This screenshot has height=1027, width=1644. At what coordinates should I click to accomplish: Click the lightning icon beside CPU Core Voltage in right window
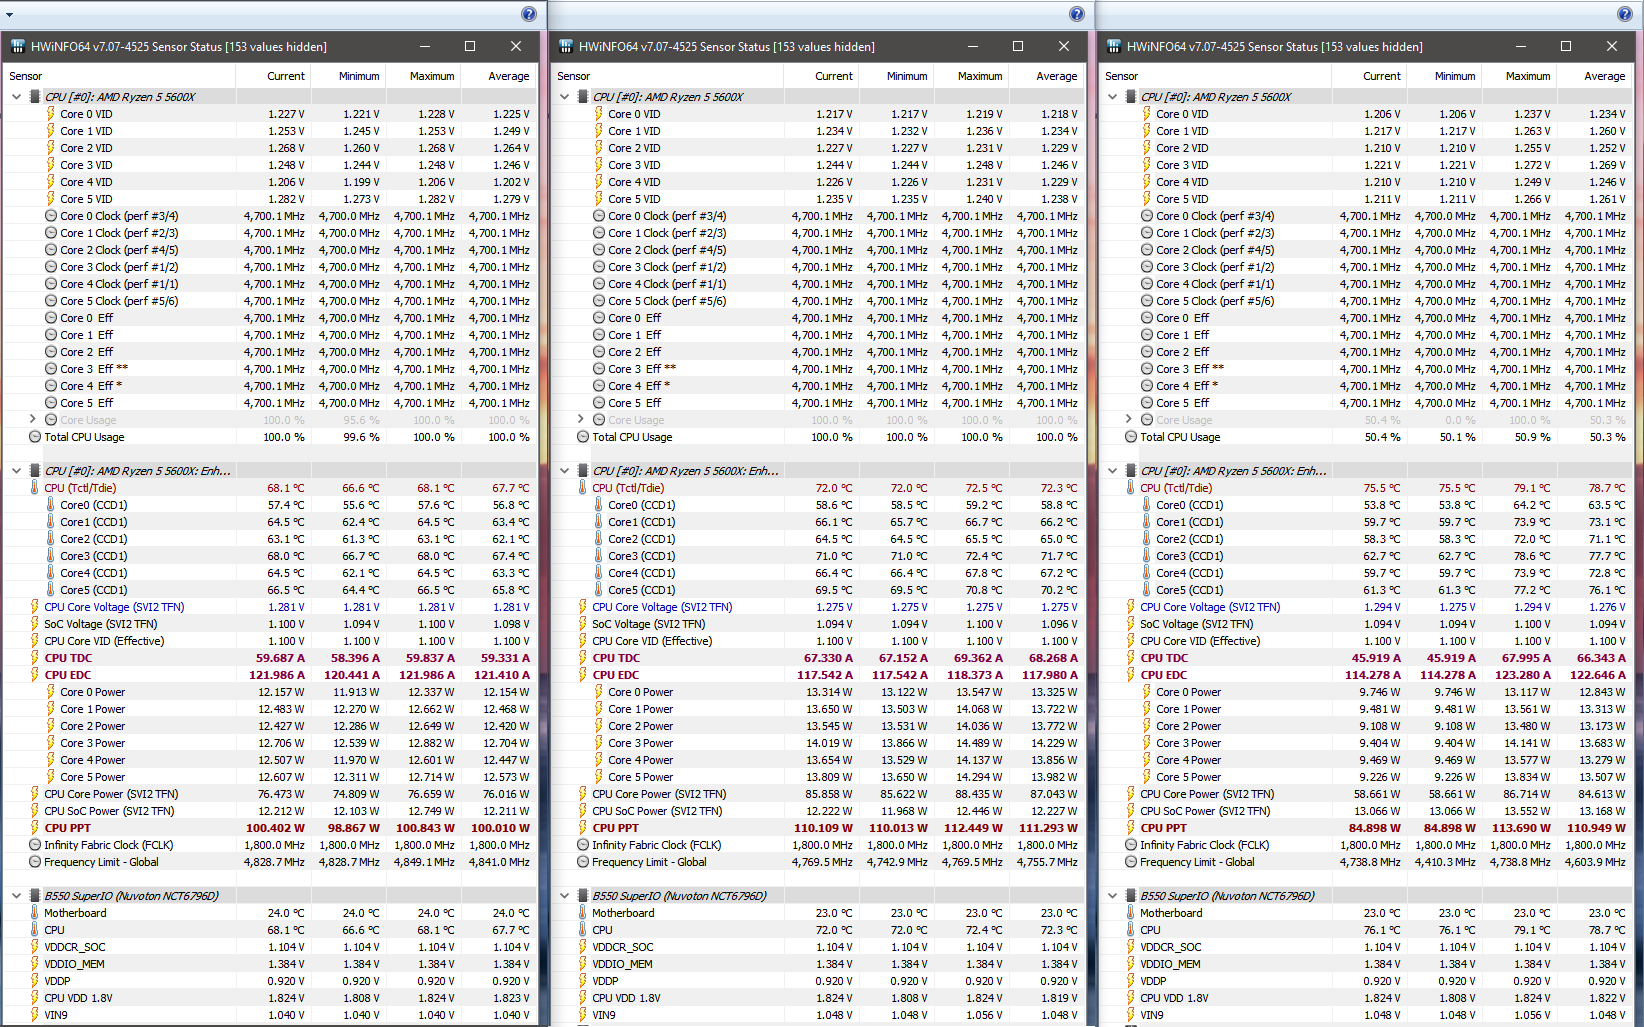1131,607
